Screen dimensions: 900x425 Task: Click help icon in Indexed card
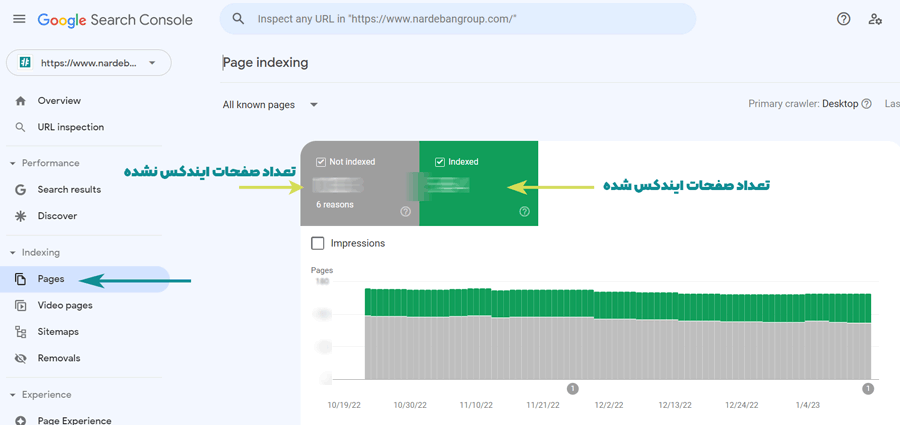tap(524, 211)
